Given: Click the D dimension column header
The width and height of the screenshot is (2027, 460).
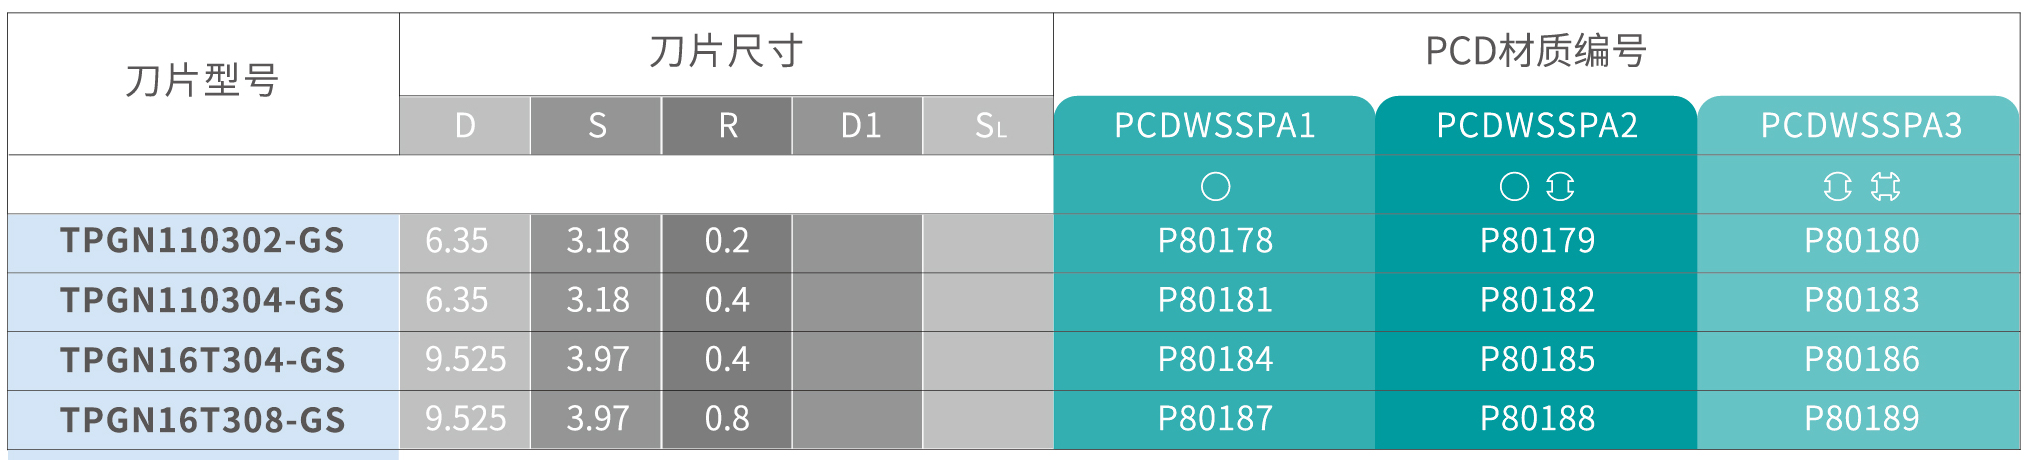Looking at the screenshot, I should pyautogui.click(x=465, y=125).
